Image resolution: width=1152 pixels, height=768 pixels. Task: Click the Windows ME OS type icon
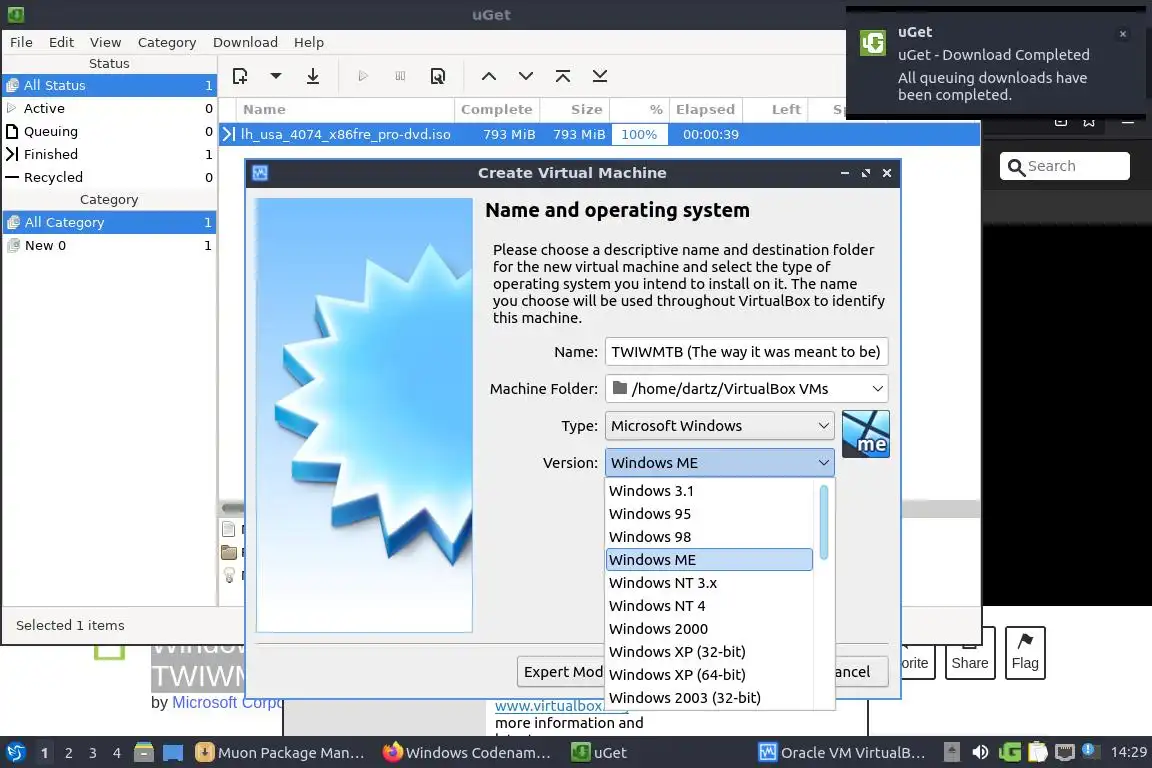click(x=865, y=434)
